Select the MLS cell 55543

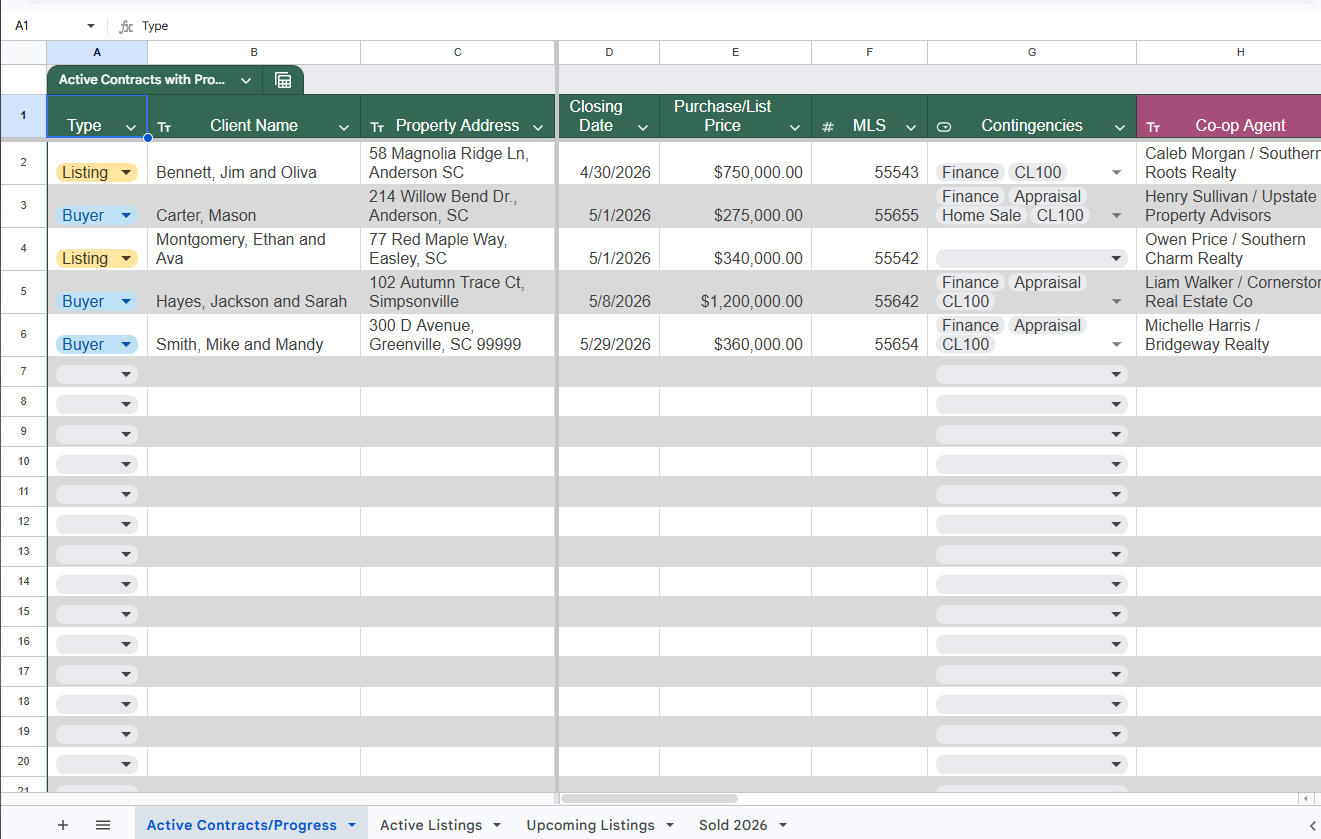(x=869, y=162)
